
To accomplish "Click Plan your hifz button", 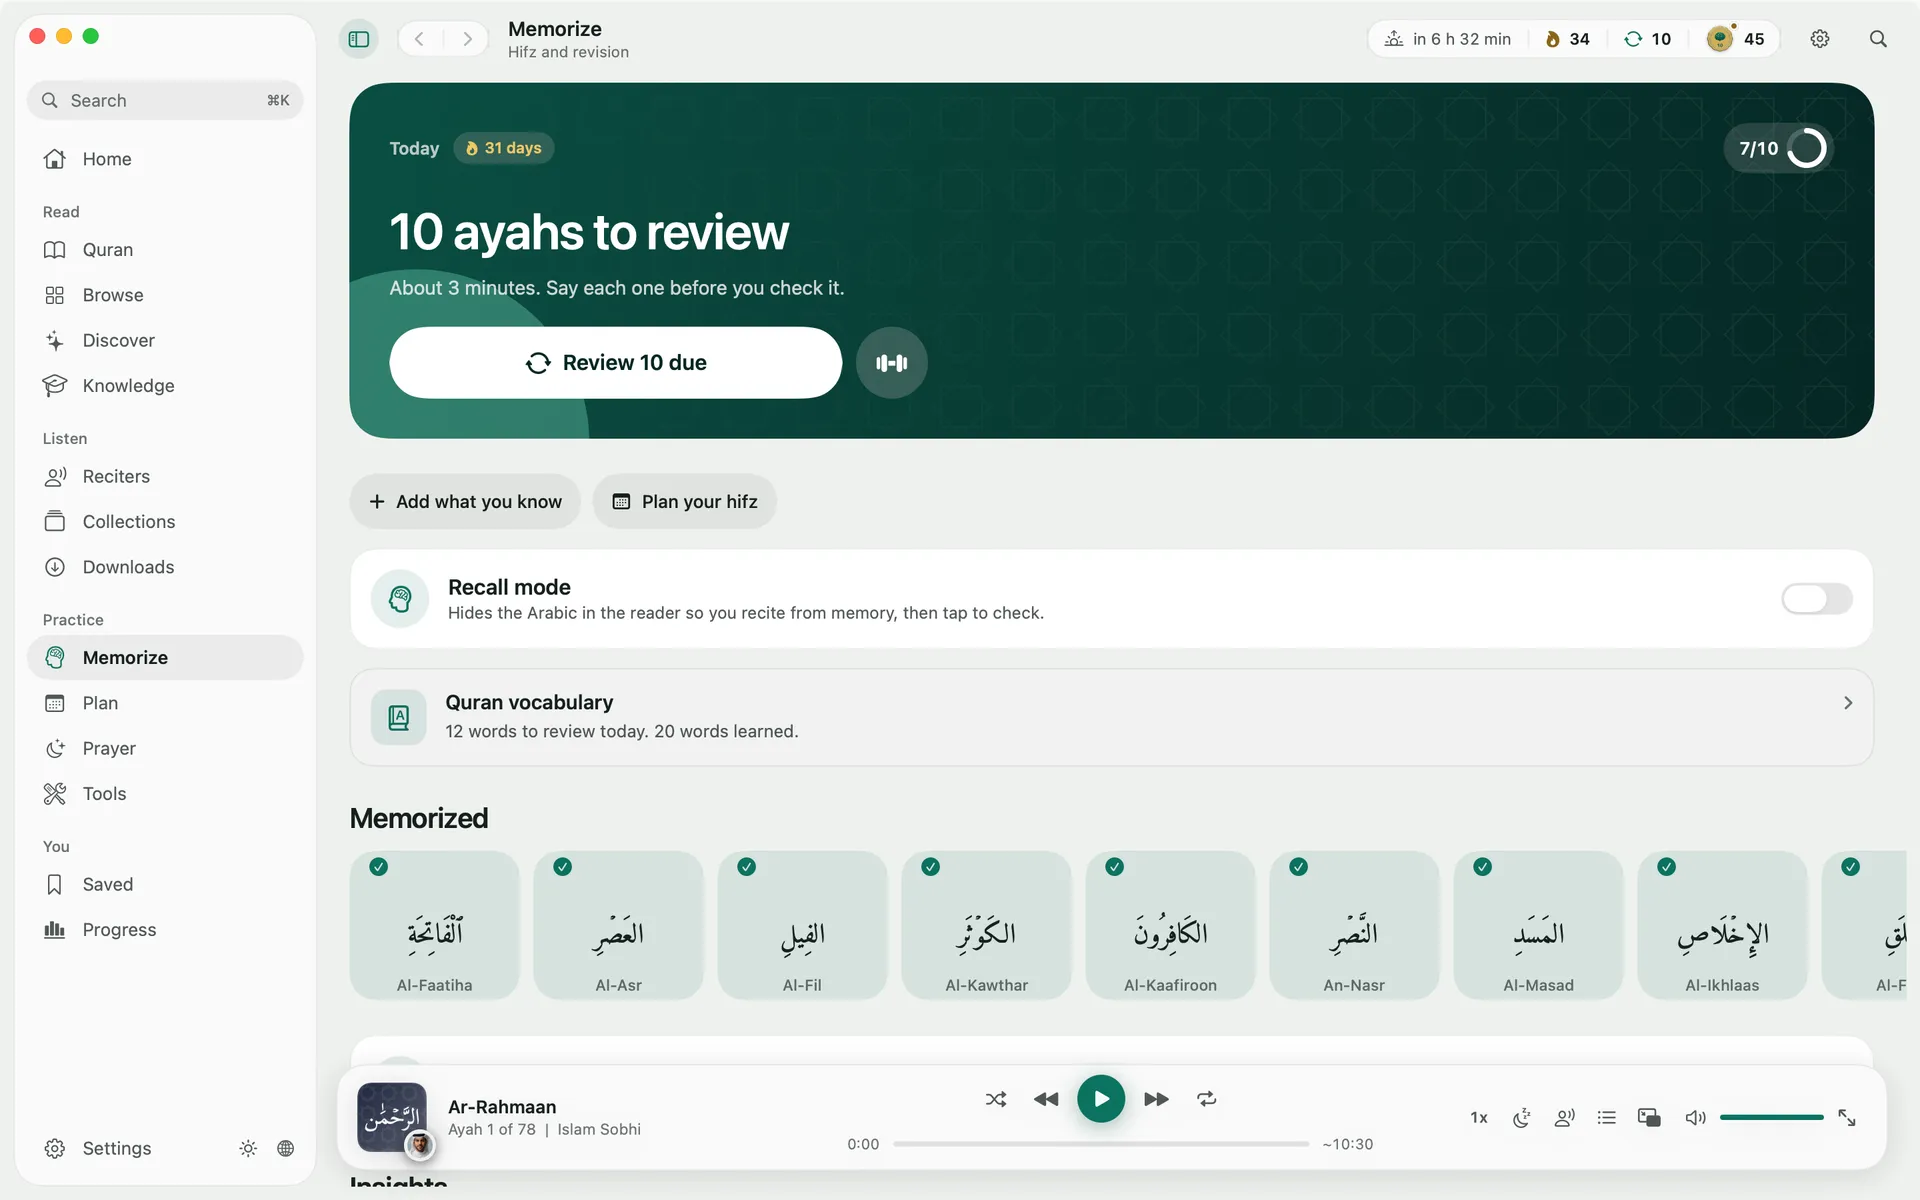I will click(684, 502).
